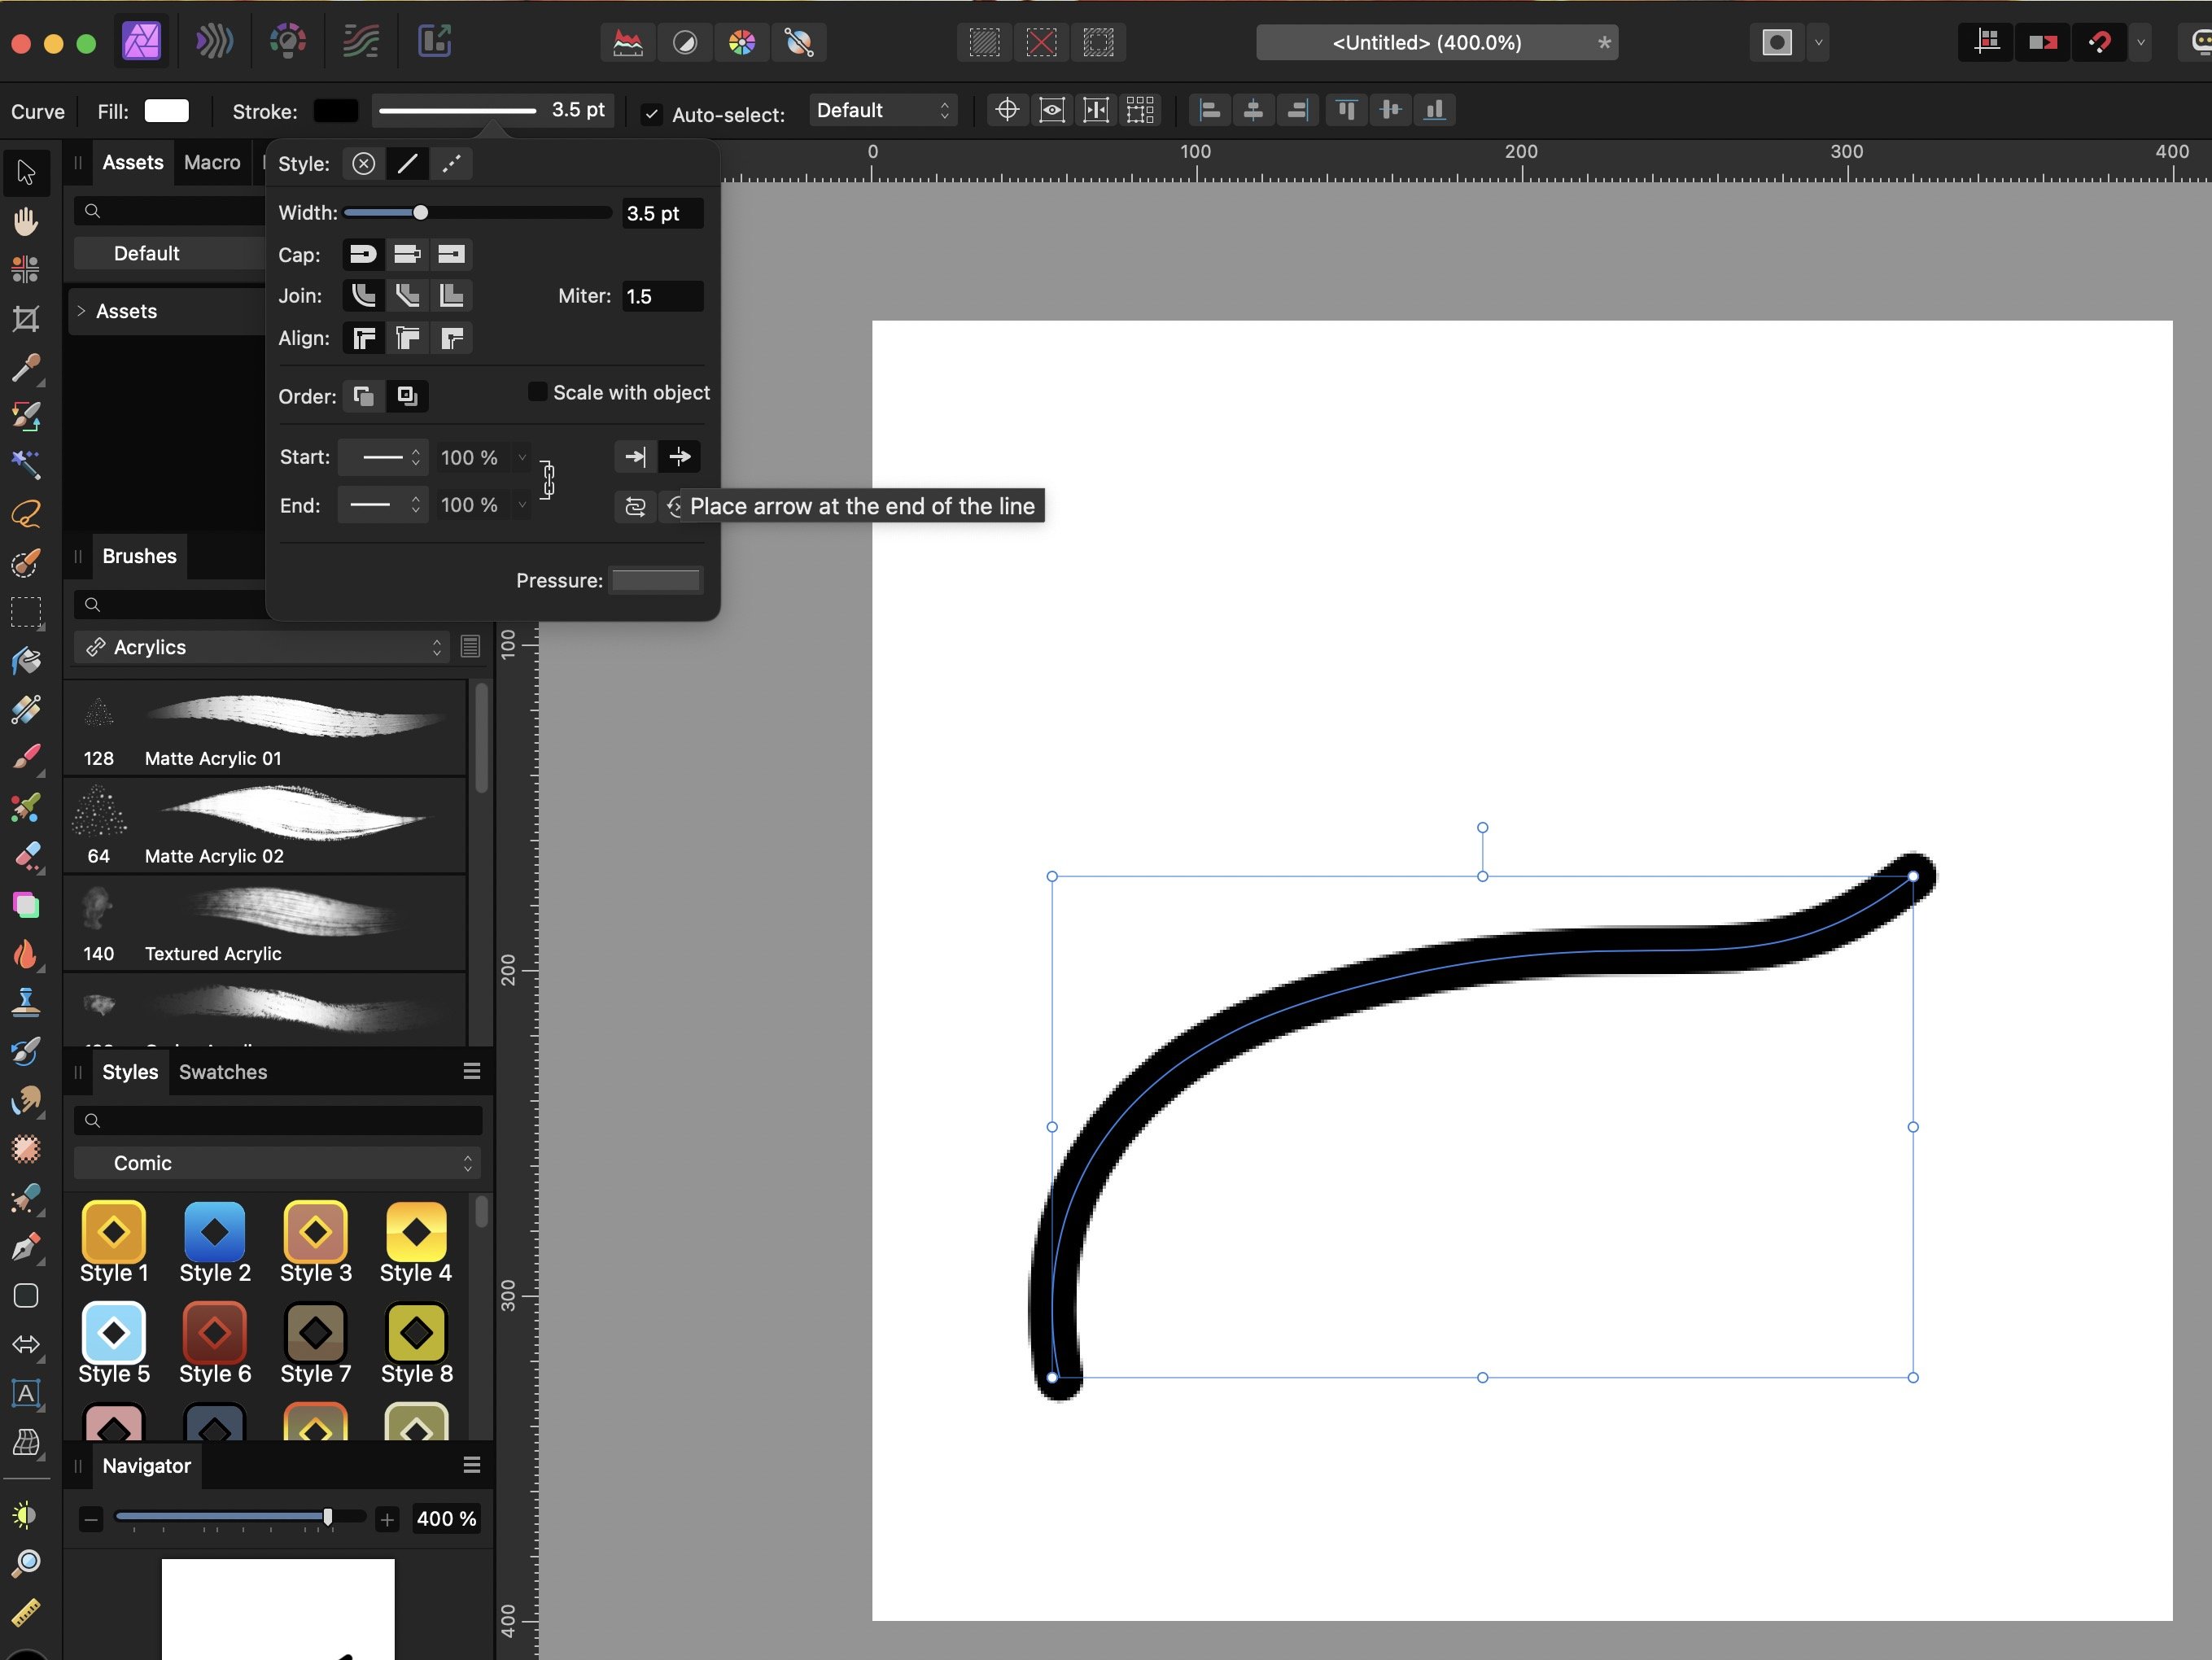Set the bevel join option
2212x1660 pixels.
pyautogui.click(x=407, y=295)
